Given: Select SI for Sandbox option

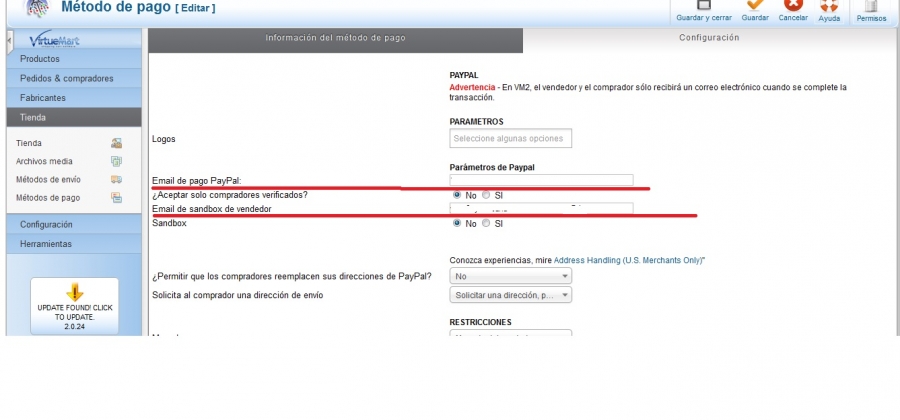Looking at the screenshot, I should pos(486,223).
